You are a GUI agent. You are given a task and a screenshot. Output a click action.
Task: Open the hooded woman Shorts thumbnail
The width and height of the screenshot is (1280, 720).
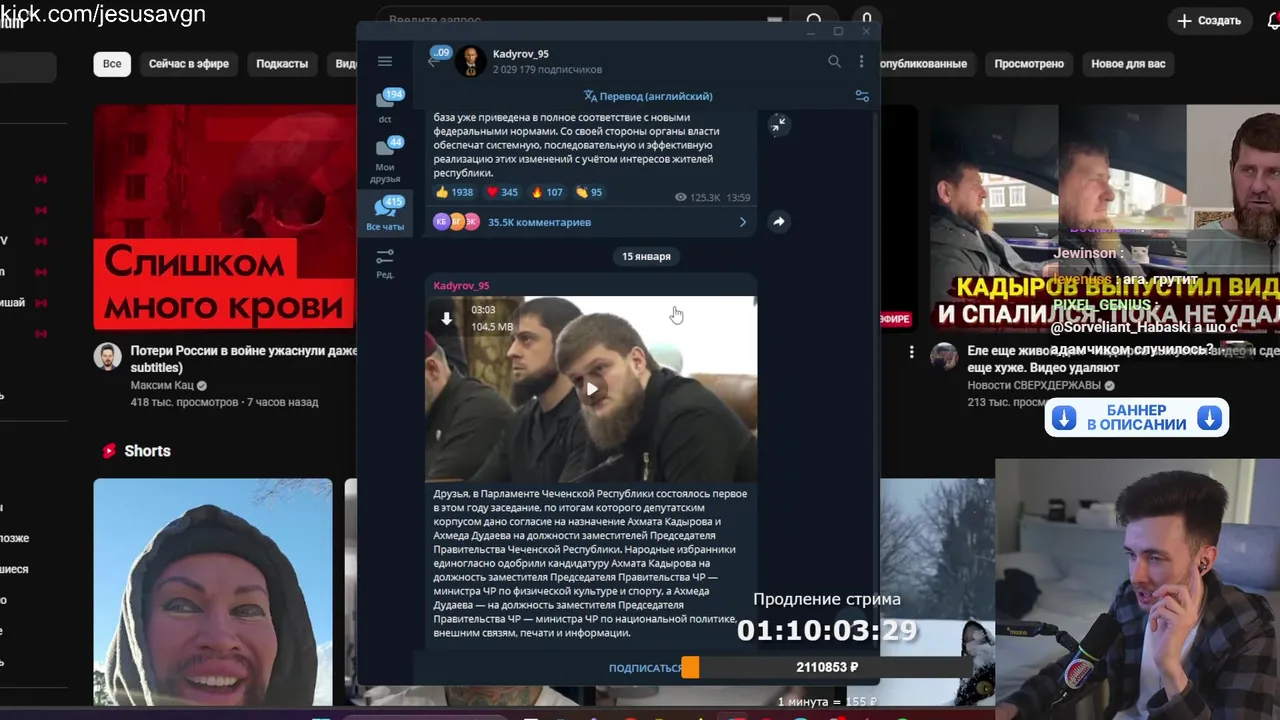tap(213, 592)
